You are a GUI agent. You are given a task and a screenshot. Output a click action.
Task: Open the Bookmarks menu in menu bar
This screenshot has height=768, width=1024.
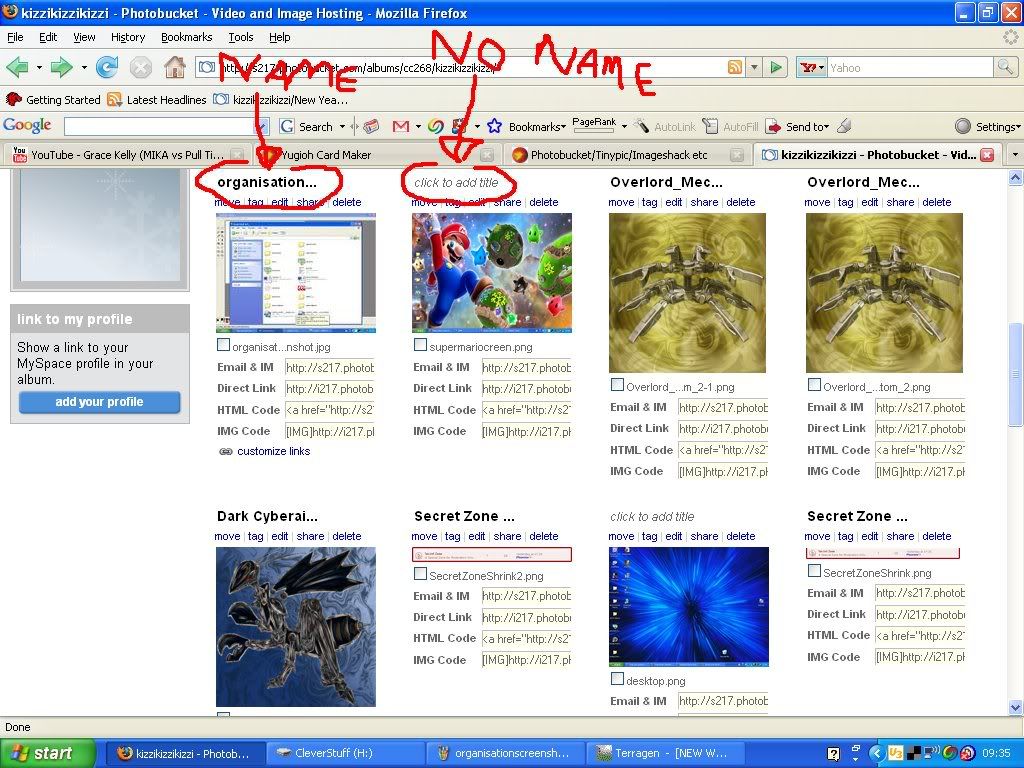(186, 37)
